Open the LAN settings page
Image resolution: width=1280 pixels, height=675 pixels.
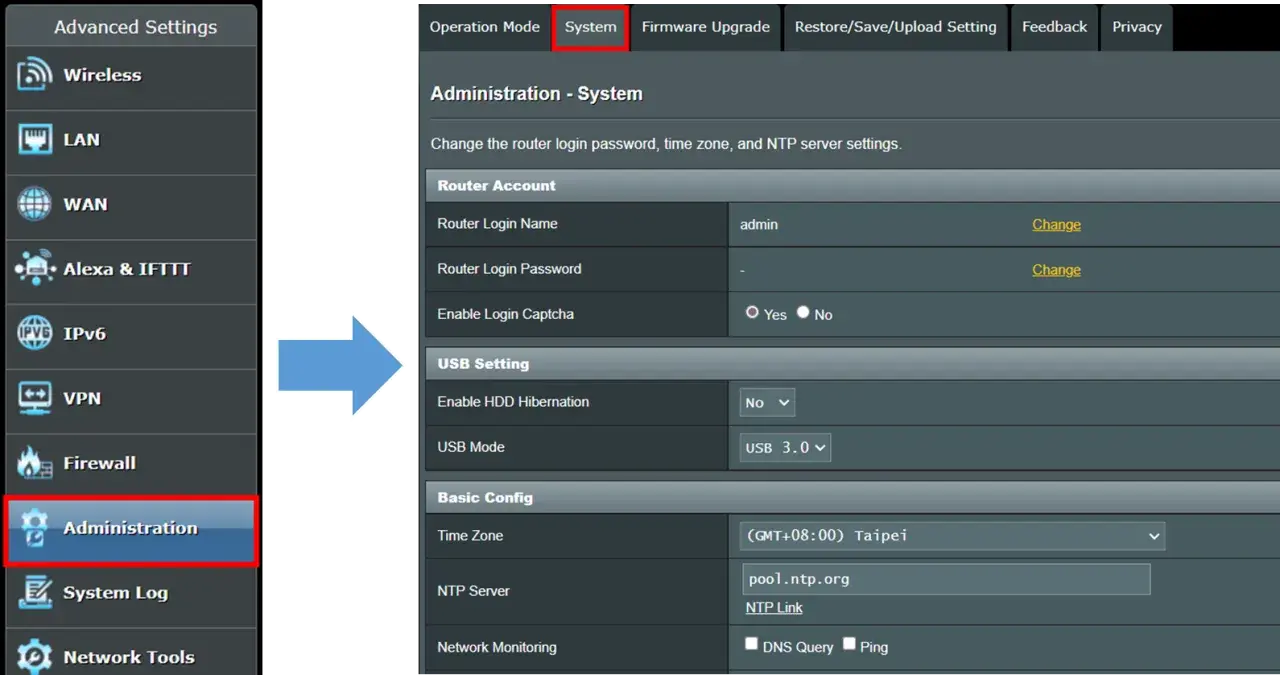point(131,141)
